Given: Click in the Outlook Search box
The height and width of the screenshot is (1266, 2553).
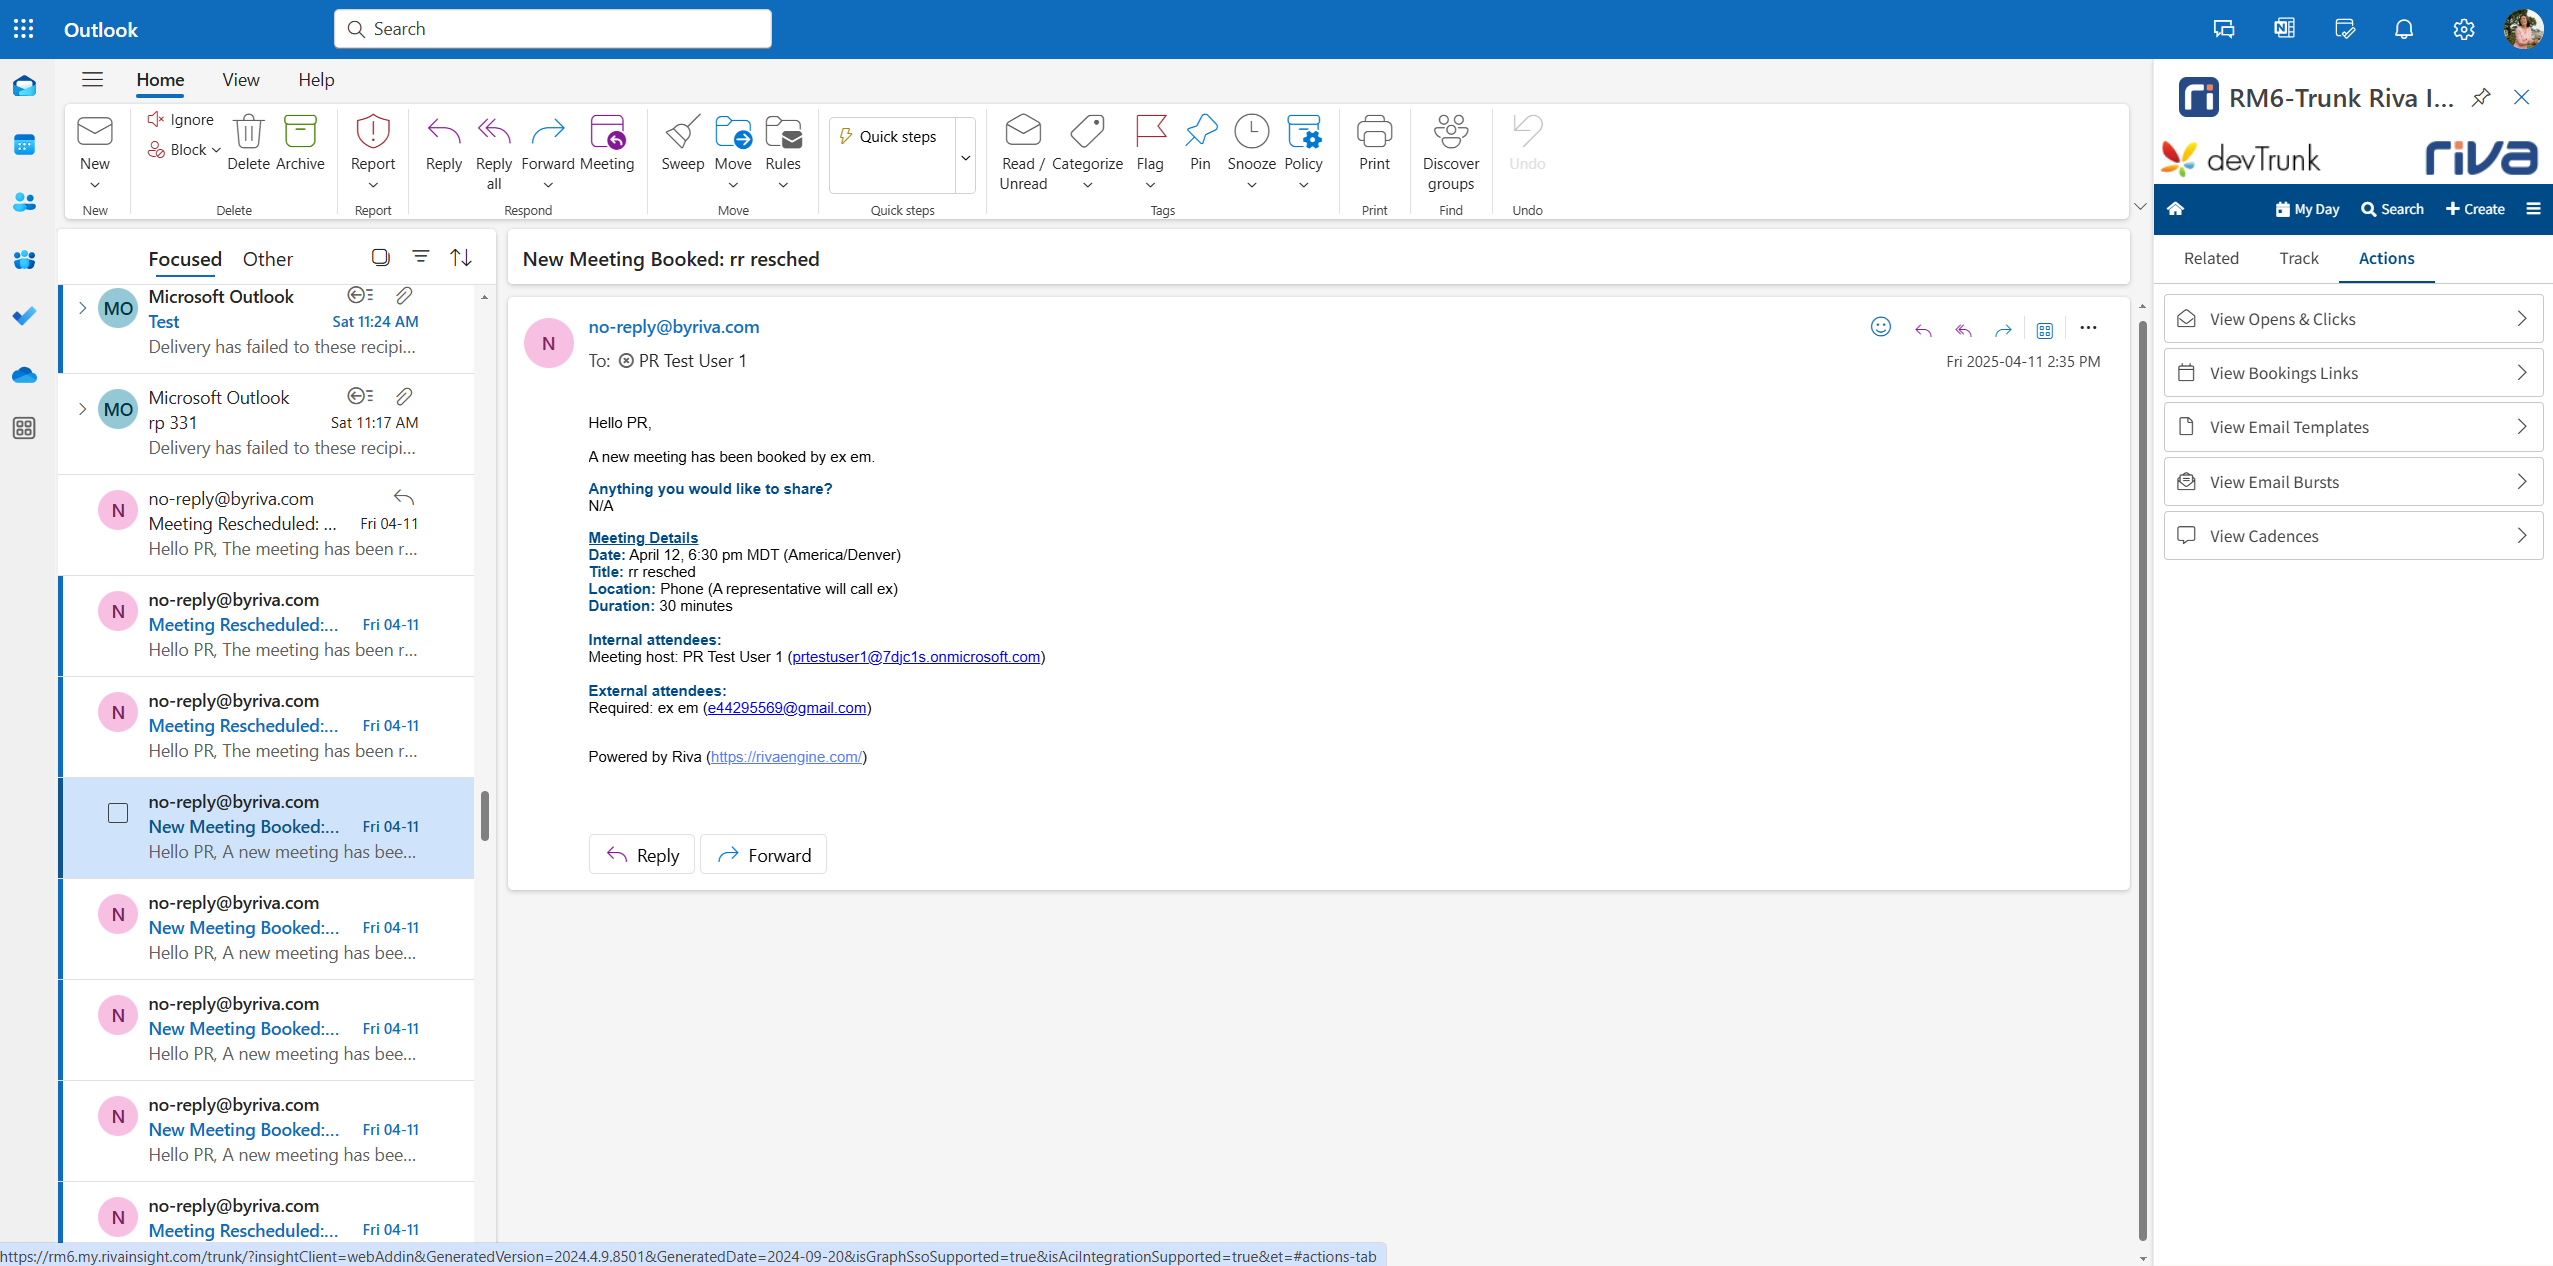Looking at the screenshot, I should coord(552,29).
